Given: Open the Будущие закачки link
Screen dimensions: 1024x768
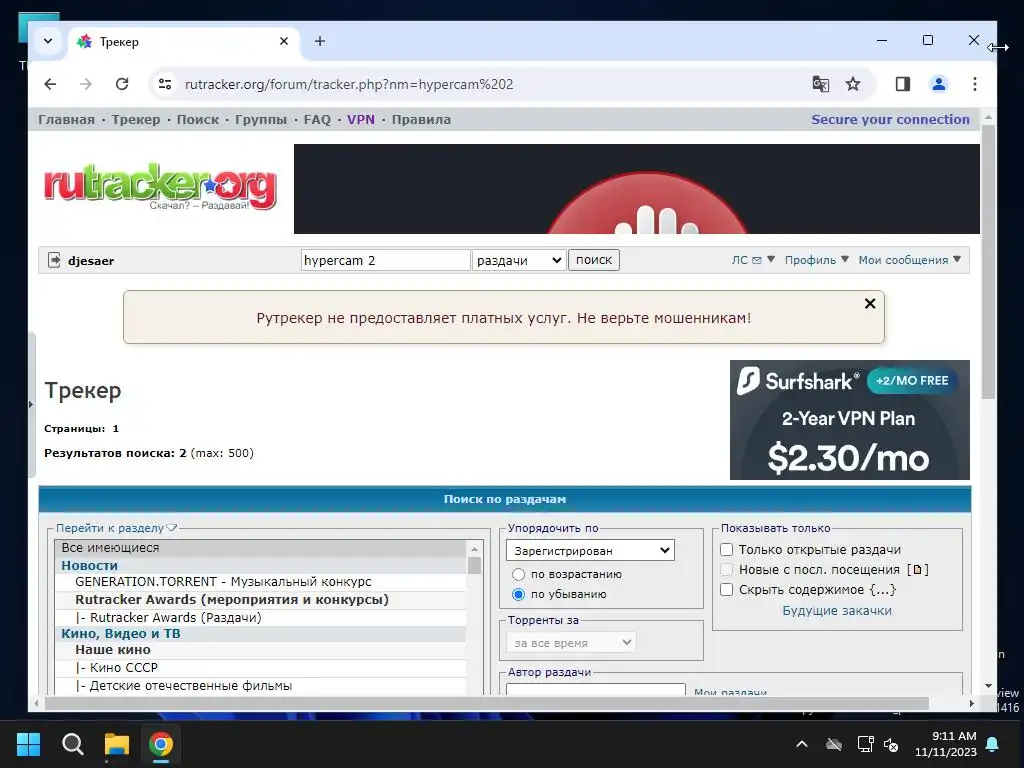Looking at the screenshot, I should coord(837,611).
